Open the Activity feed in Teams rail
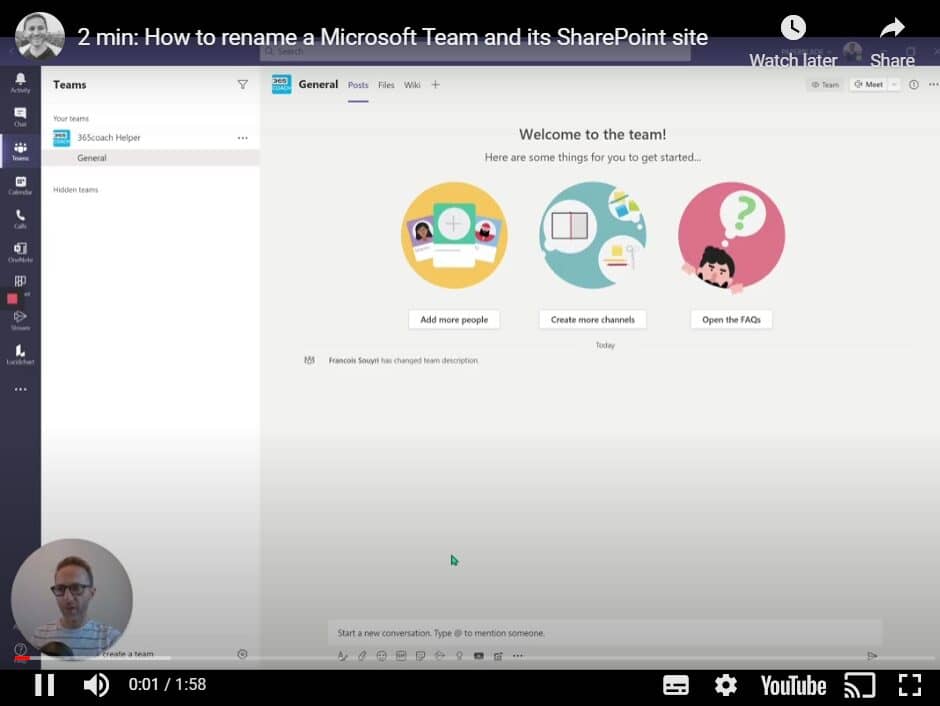Image resolution: width=940 pixels, height=706 pixels. [20, 82]
